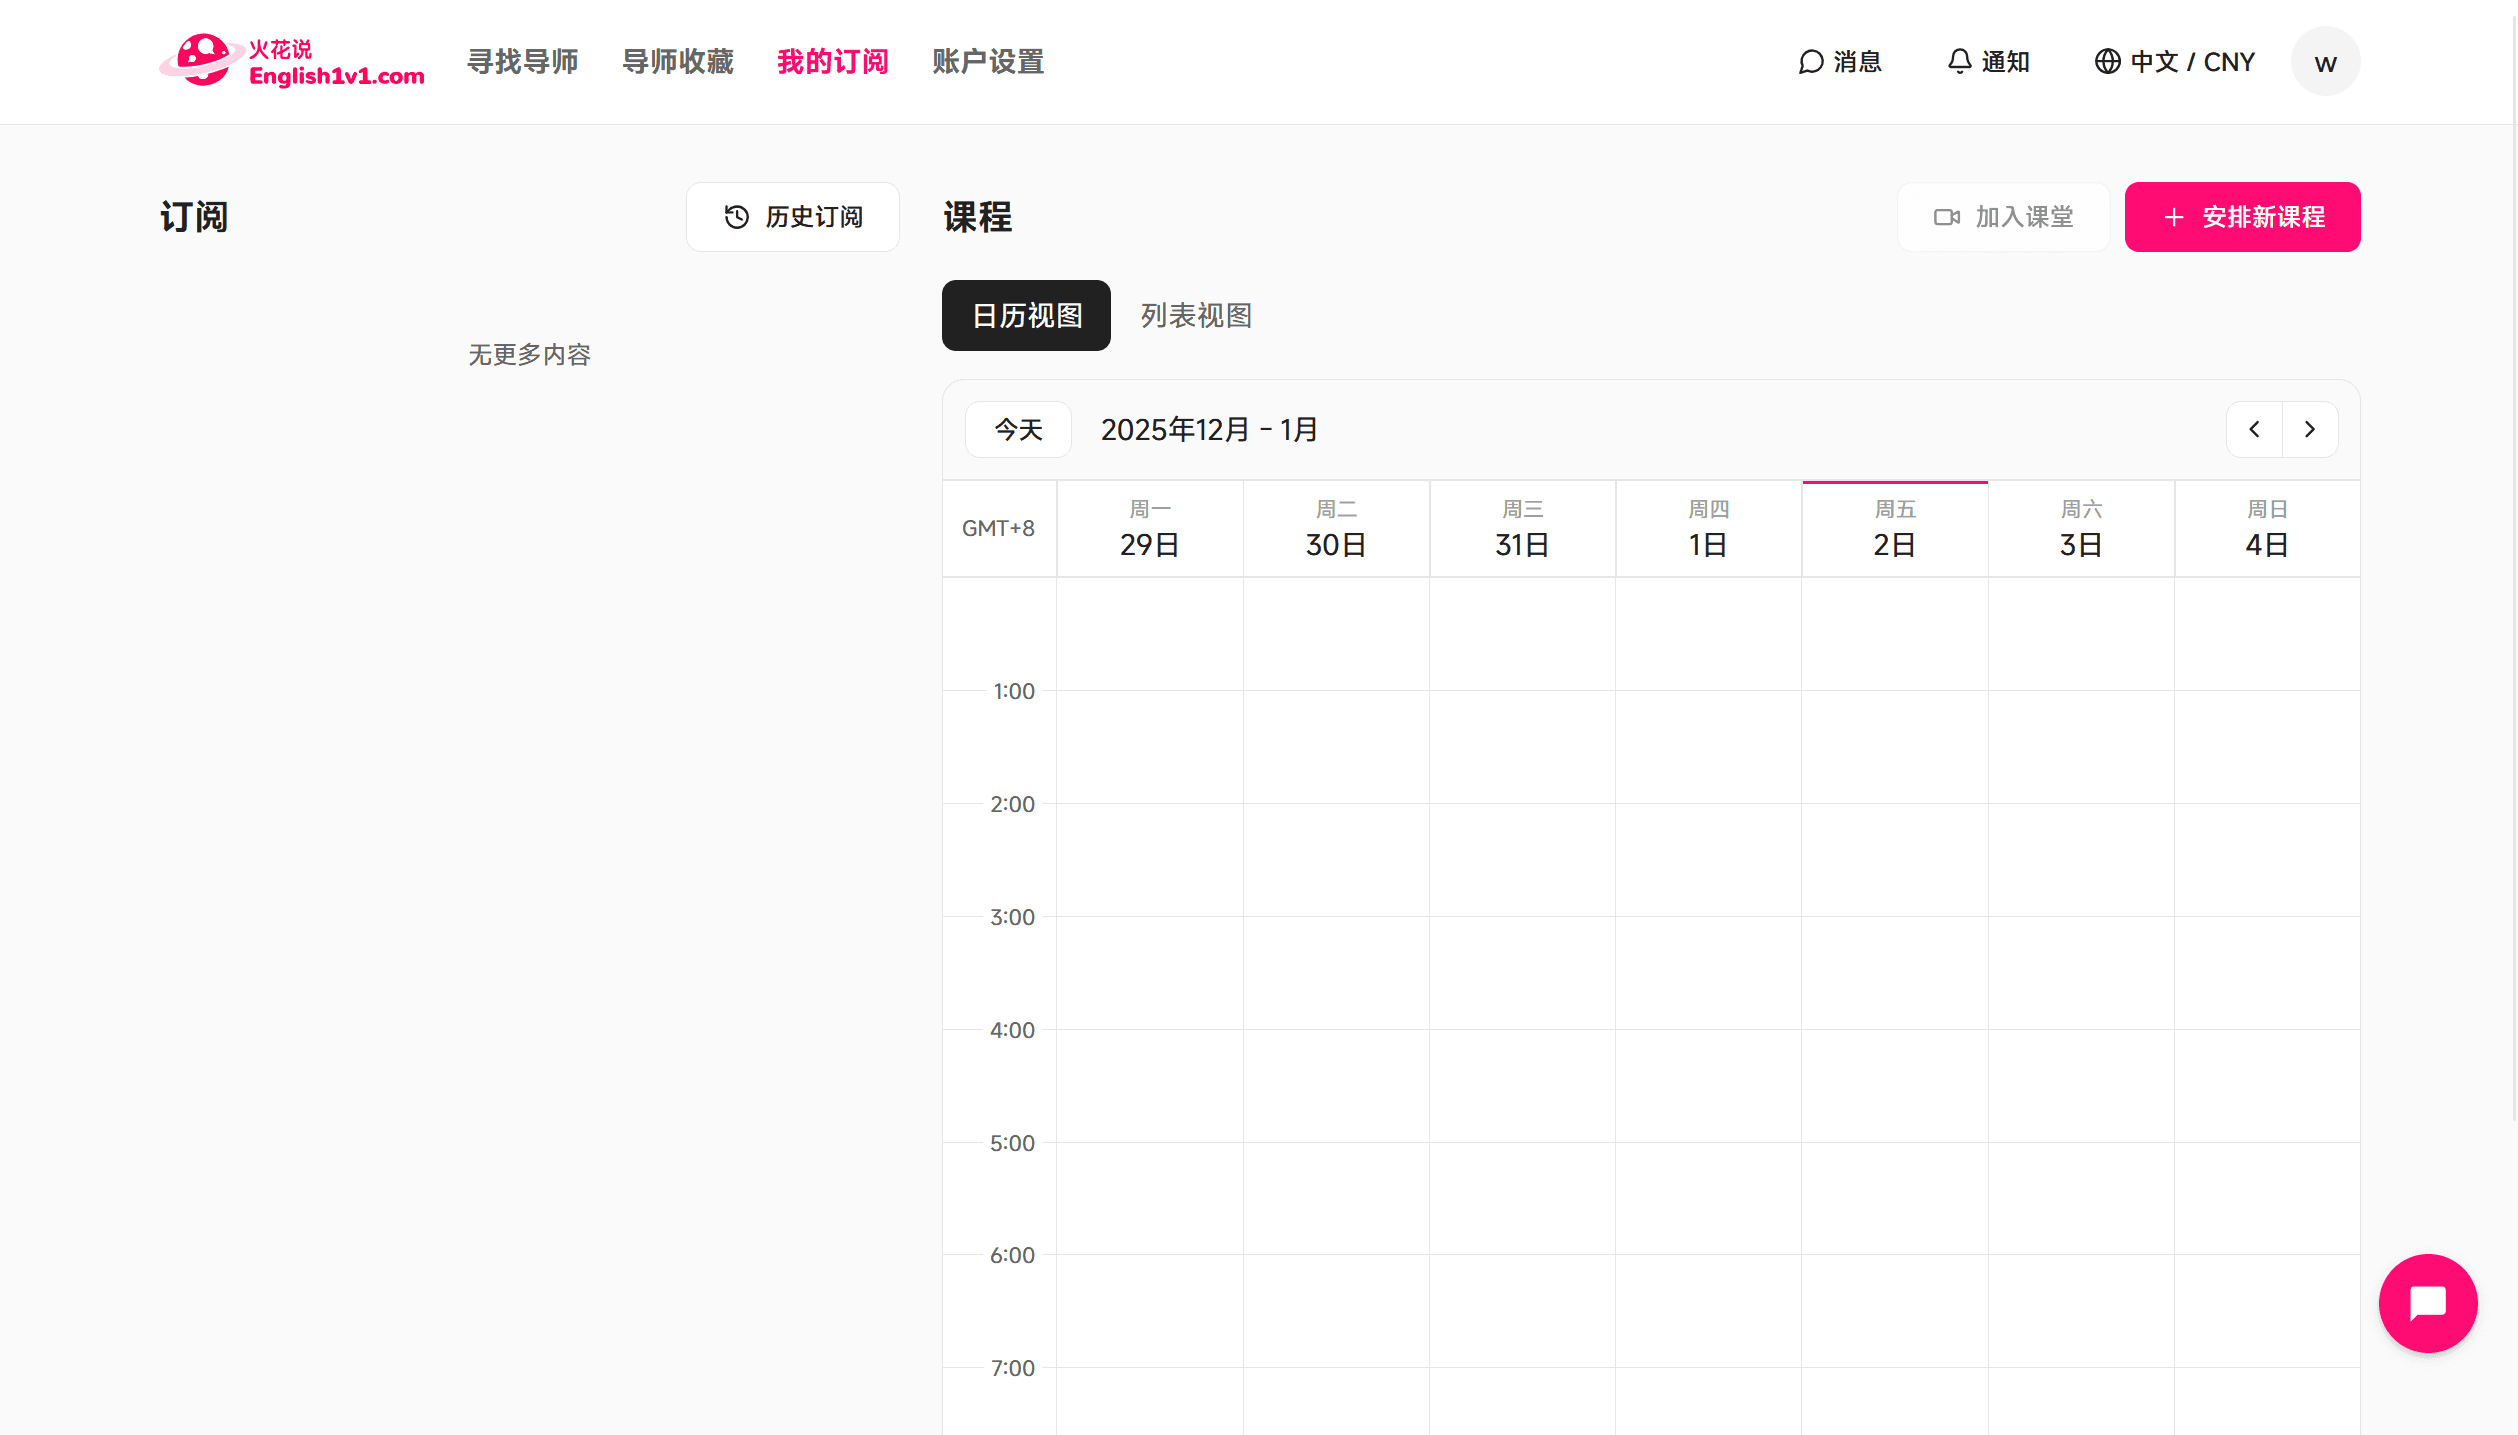2518x1435 pixels.
Task: Open the floating chat support bubble
Action: [2427, 1303]
